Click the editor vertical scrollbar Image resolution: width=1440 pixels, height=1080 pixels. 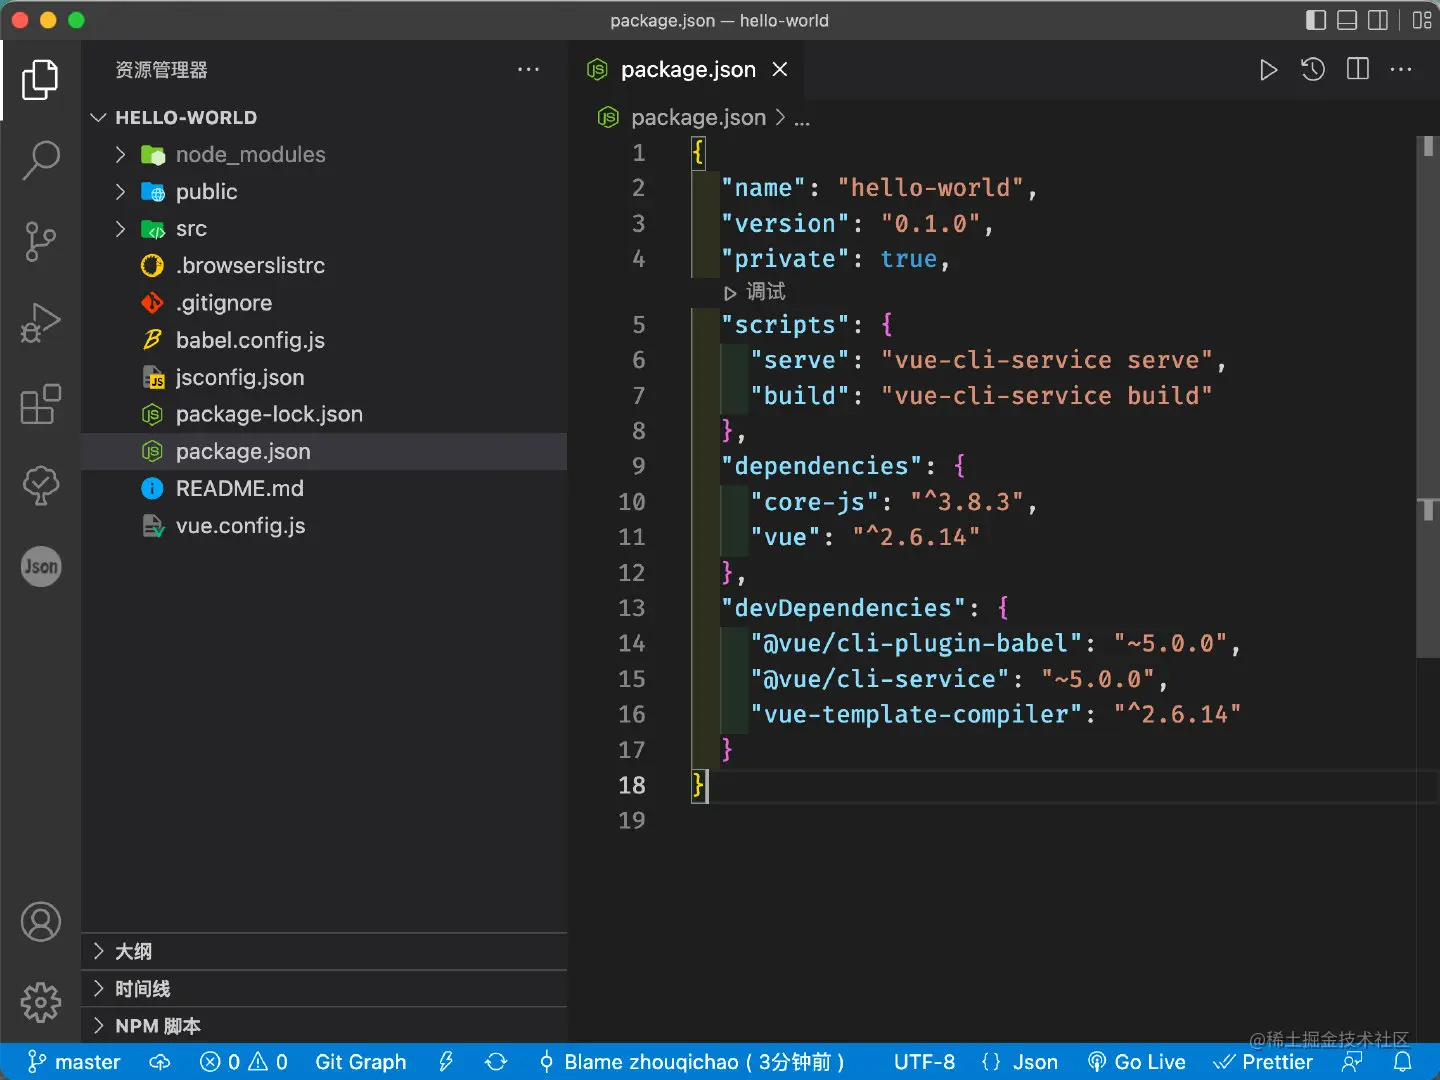pos(1428,396)
